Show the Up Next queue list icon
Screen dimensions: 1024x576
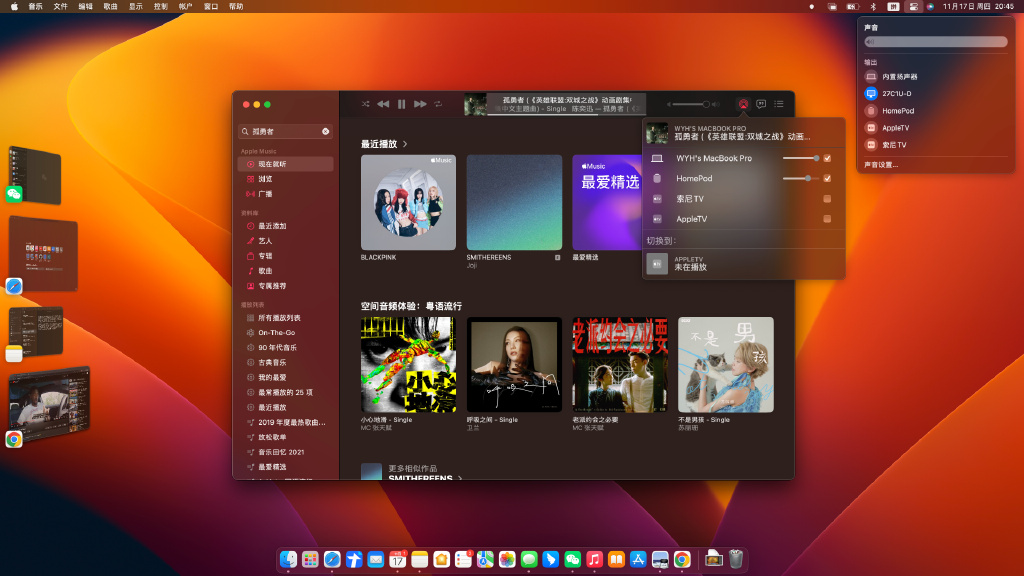[x=778, y=104]
